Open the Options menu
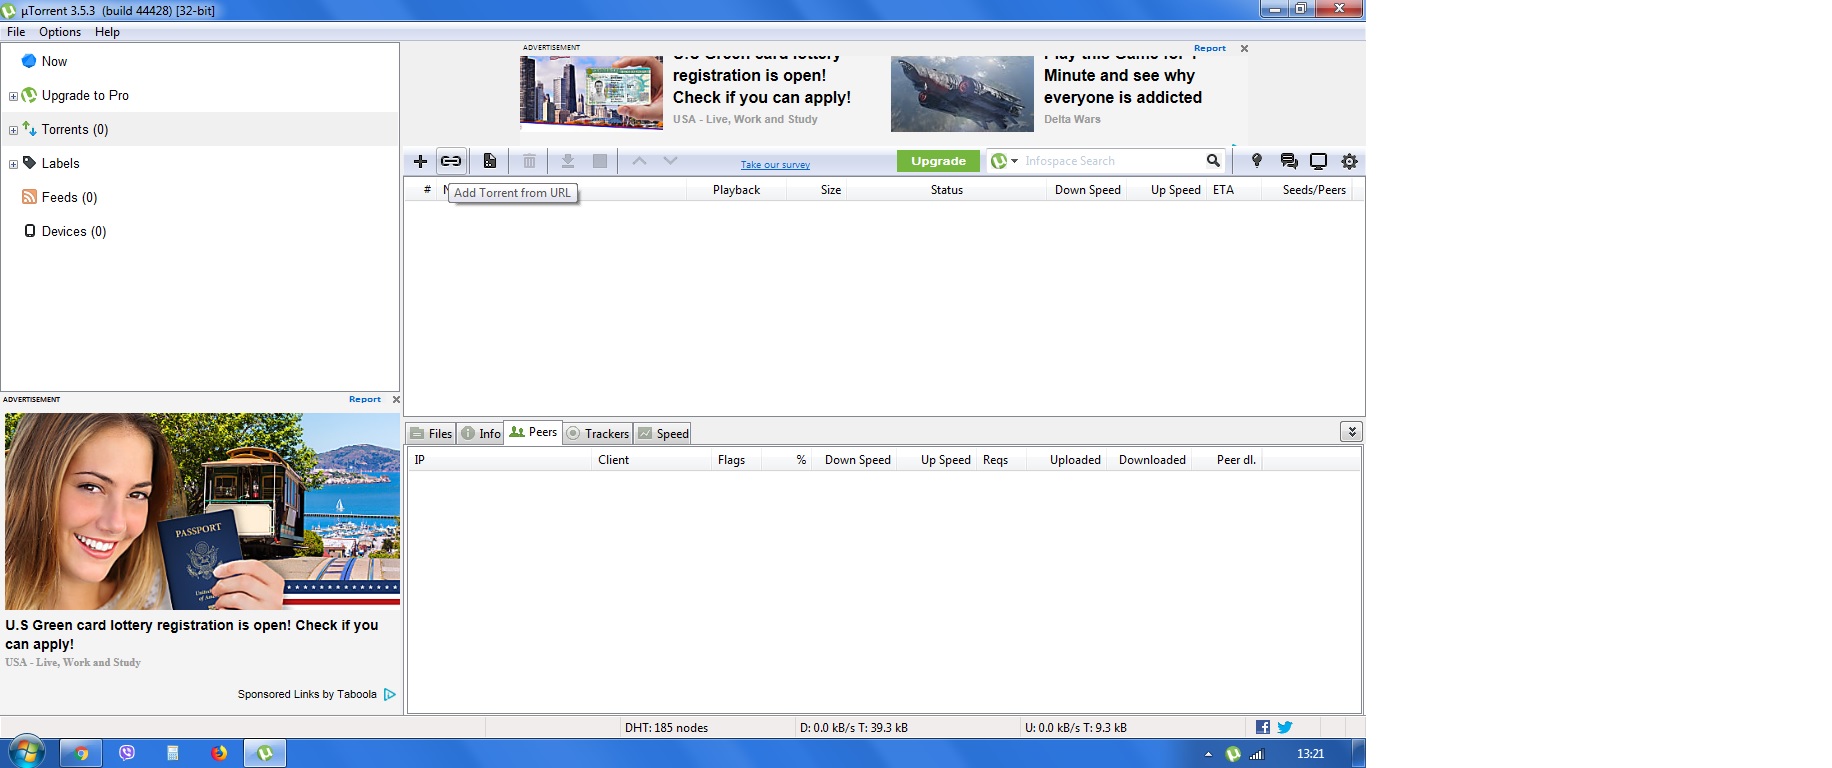 tap(60, 32)
